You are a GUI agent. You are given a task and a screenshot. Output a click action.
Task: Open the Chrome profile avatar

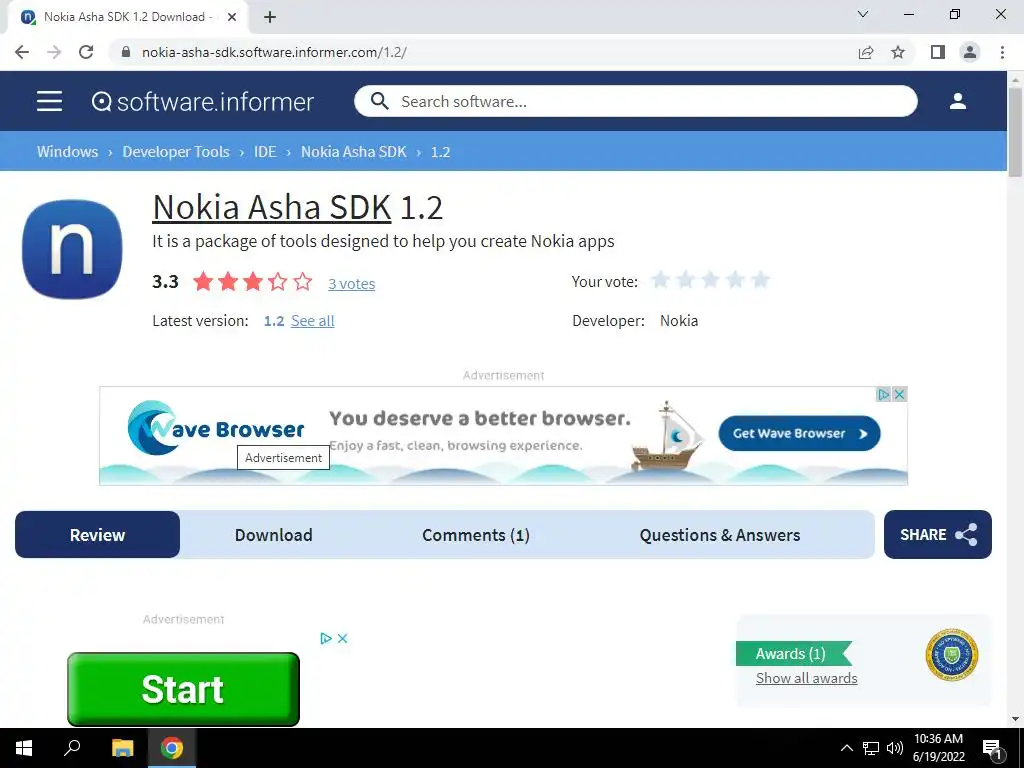(970, 52)
